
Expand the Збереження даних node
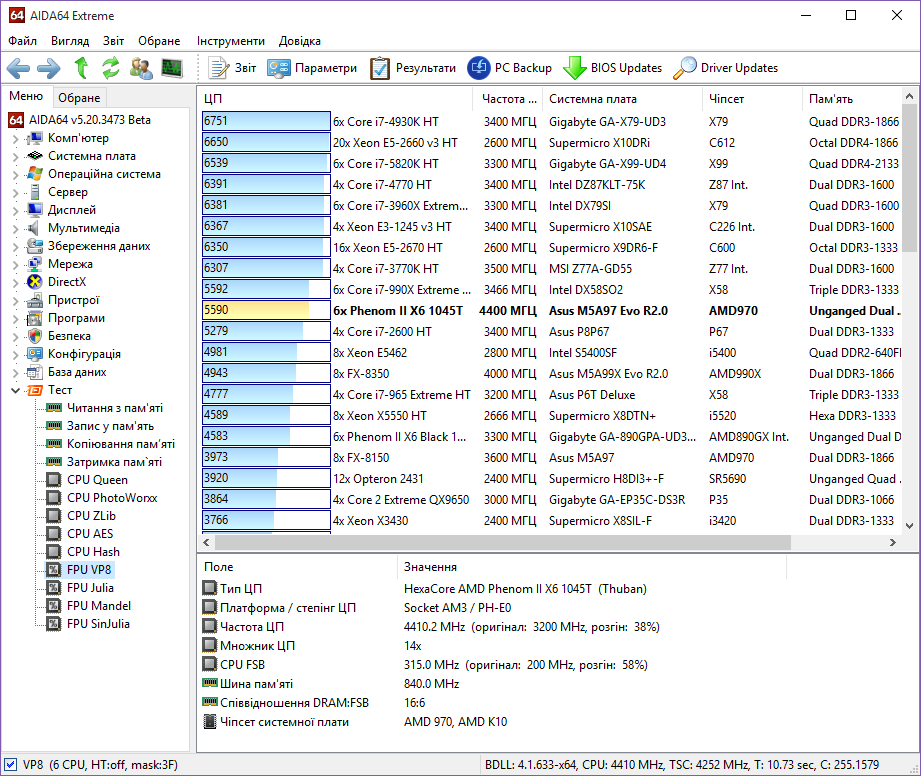15,246
